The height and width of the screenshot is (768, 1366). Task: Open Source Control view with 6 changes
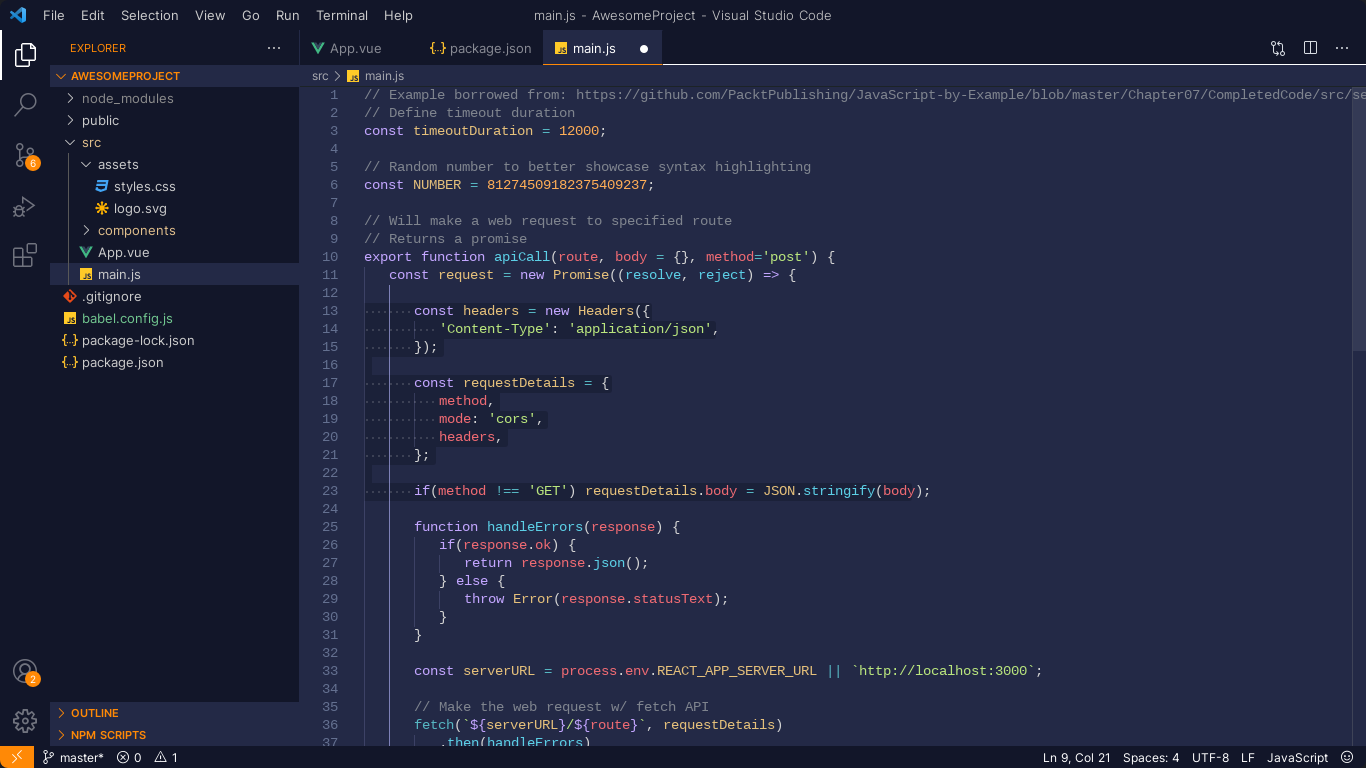pos(25,155)
